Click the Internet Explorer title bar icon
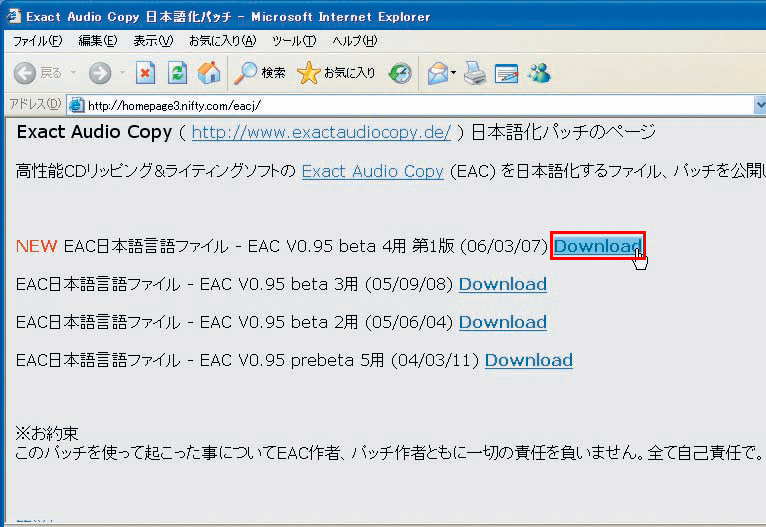The height and width of the screenshot is (527, 766). pos(13,16)
